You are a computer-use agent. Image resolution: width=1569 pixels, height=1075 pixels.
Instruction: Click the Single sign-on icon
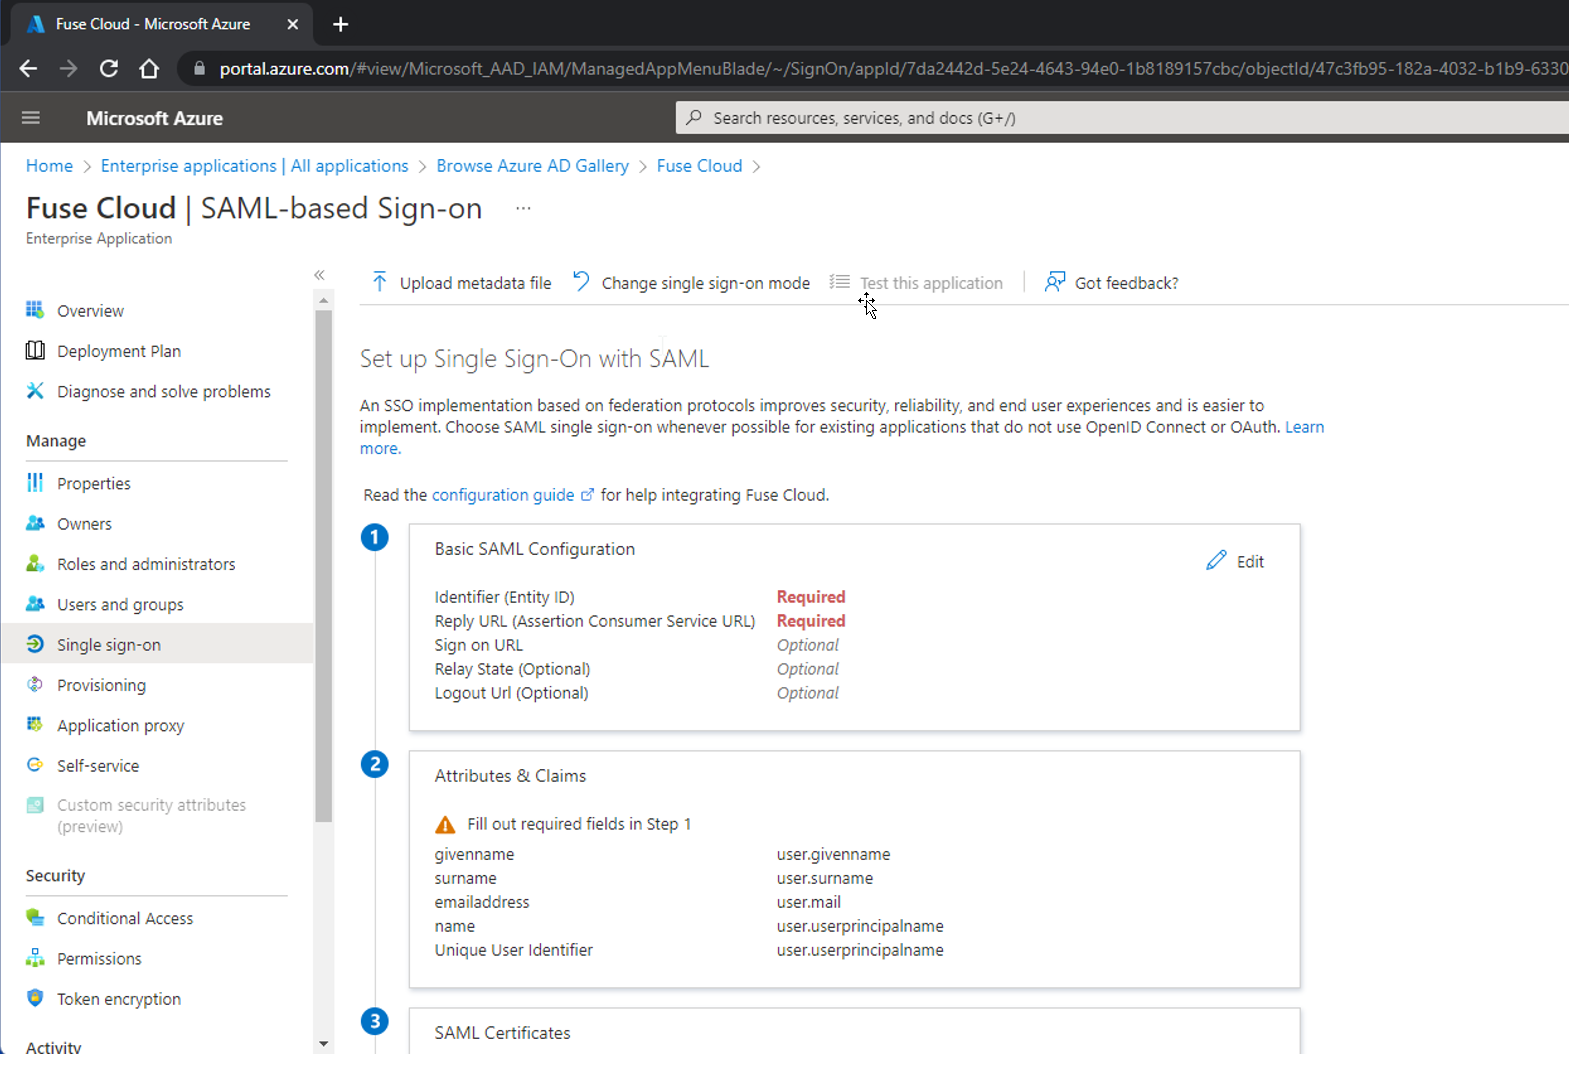point(35,644)
